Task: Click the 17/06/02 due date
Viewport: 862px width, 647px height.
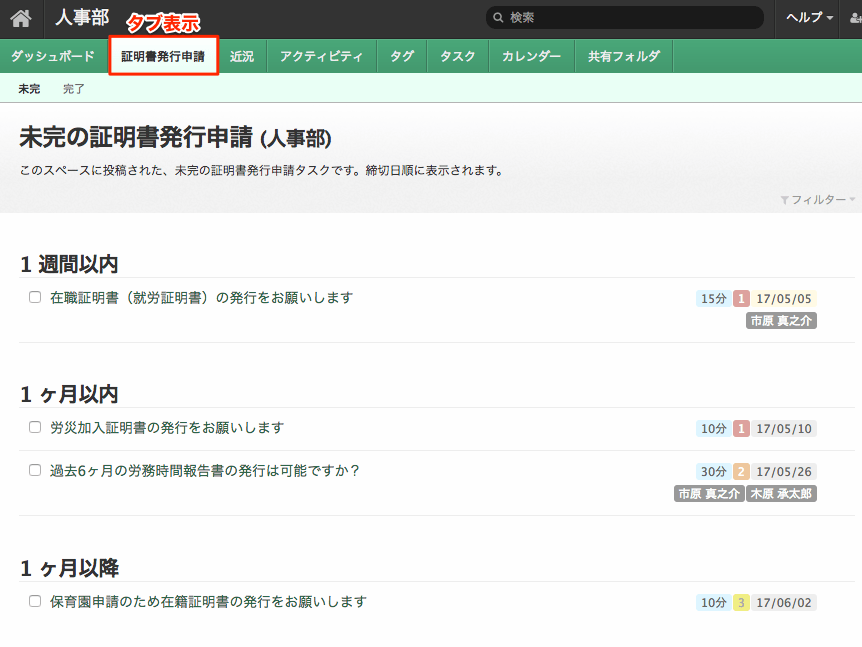Action: 784,602
